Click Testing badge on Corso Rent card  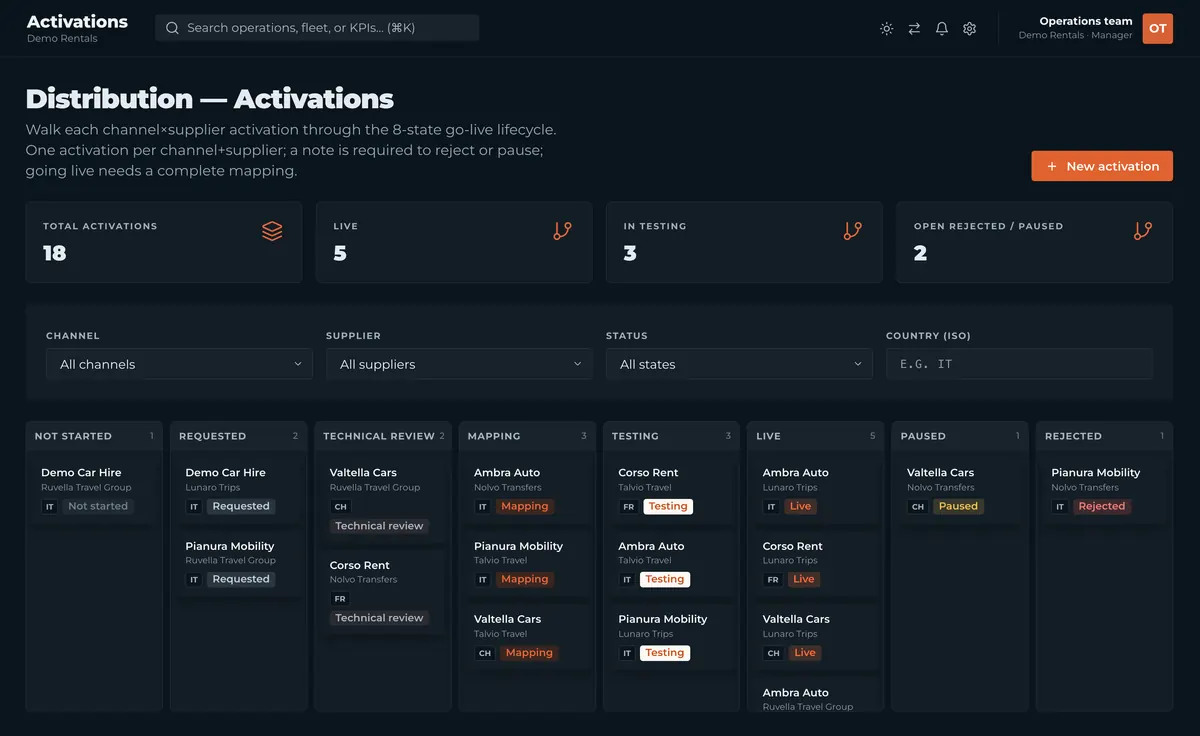click(668, 506)
